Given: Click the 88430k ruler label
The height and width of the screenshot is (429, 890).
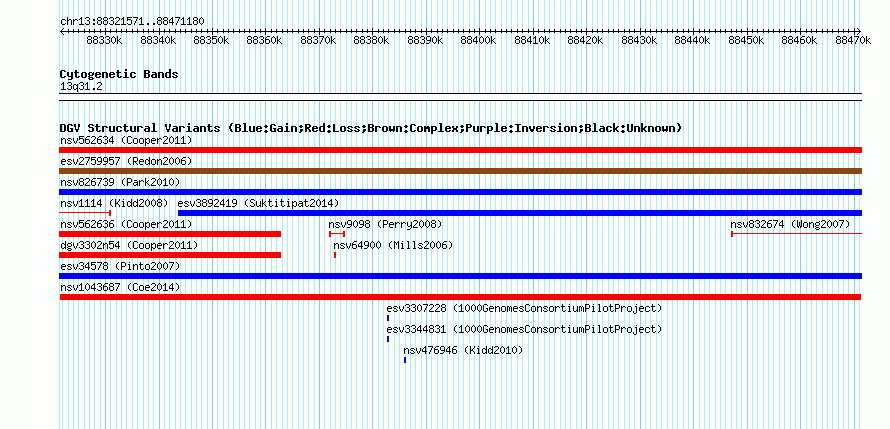Looking at the screenshot, I should click(639, 41).
